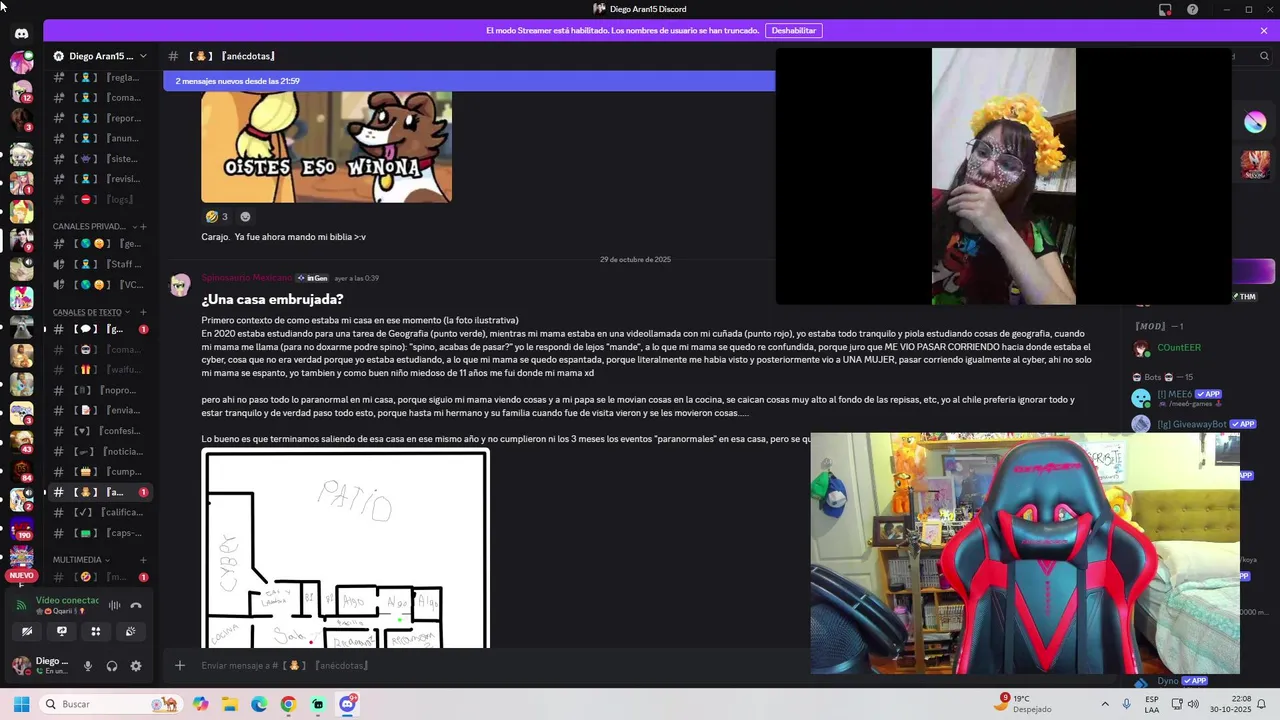Open user settings gear
1280x720 pixels.
tap(136, 666)
